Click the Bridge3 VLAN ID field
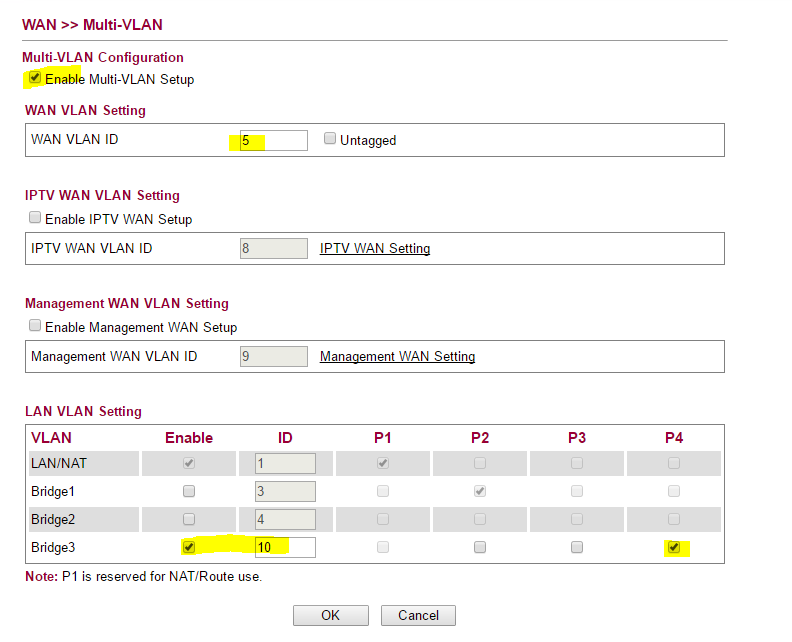Screen dimensions: 792x642 click(x=285, y=547)
